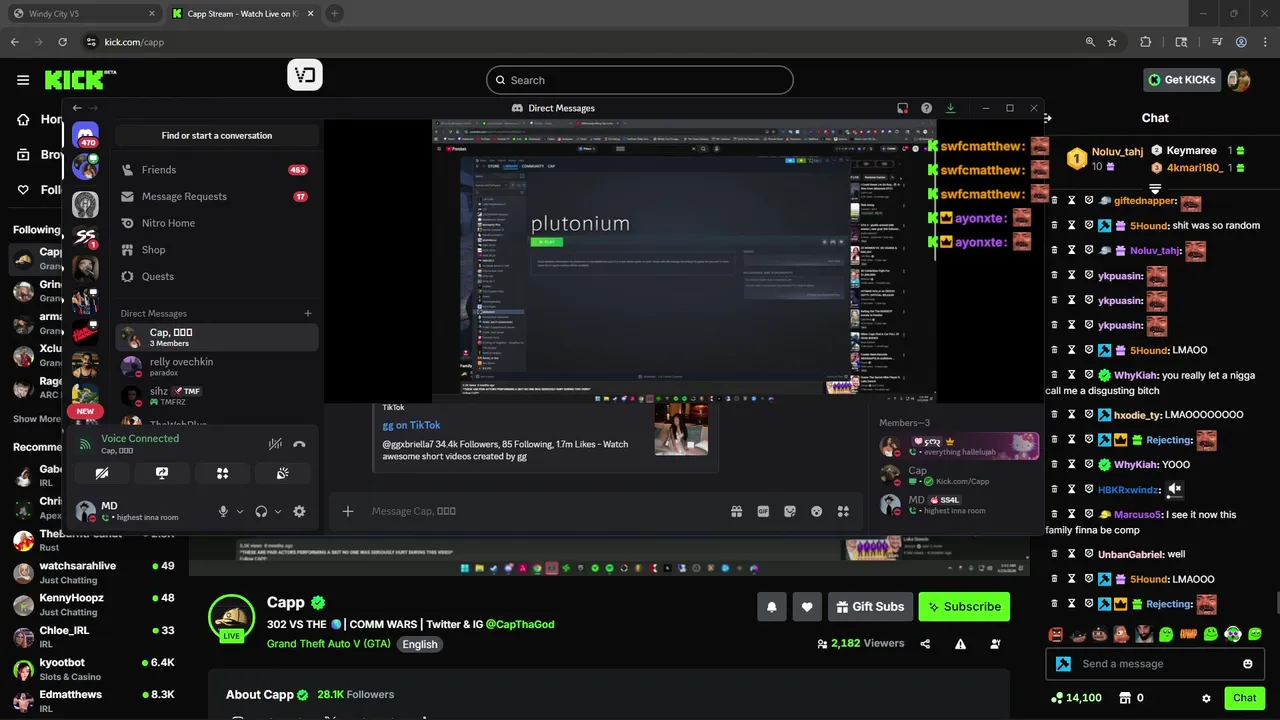Open the Discord sticker picker
The height and width of the screenshot is (720, 1280).
790,511
